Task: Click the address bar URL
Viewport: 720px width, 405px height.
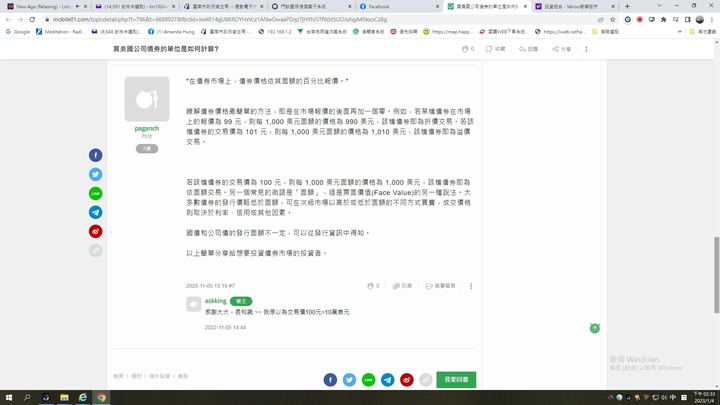Action: 220,20
